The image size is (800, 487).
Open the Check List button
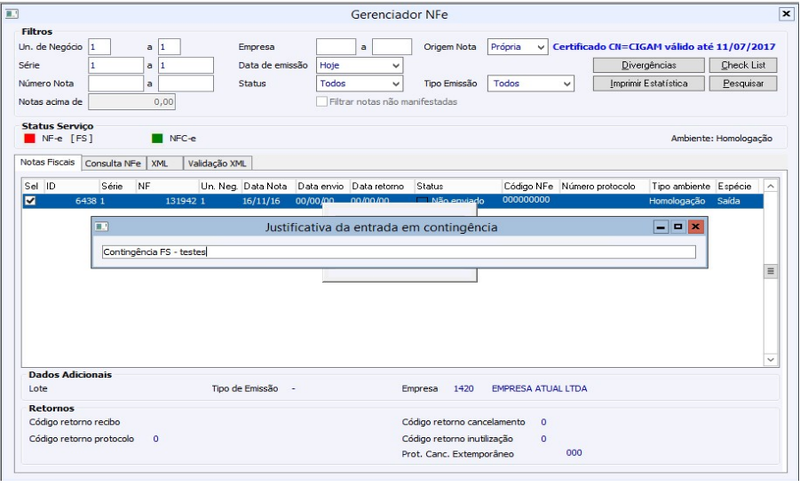click(x=743, y=65)
